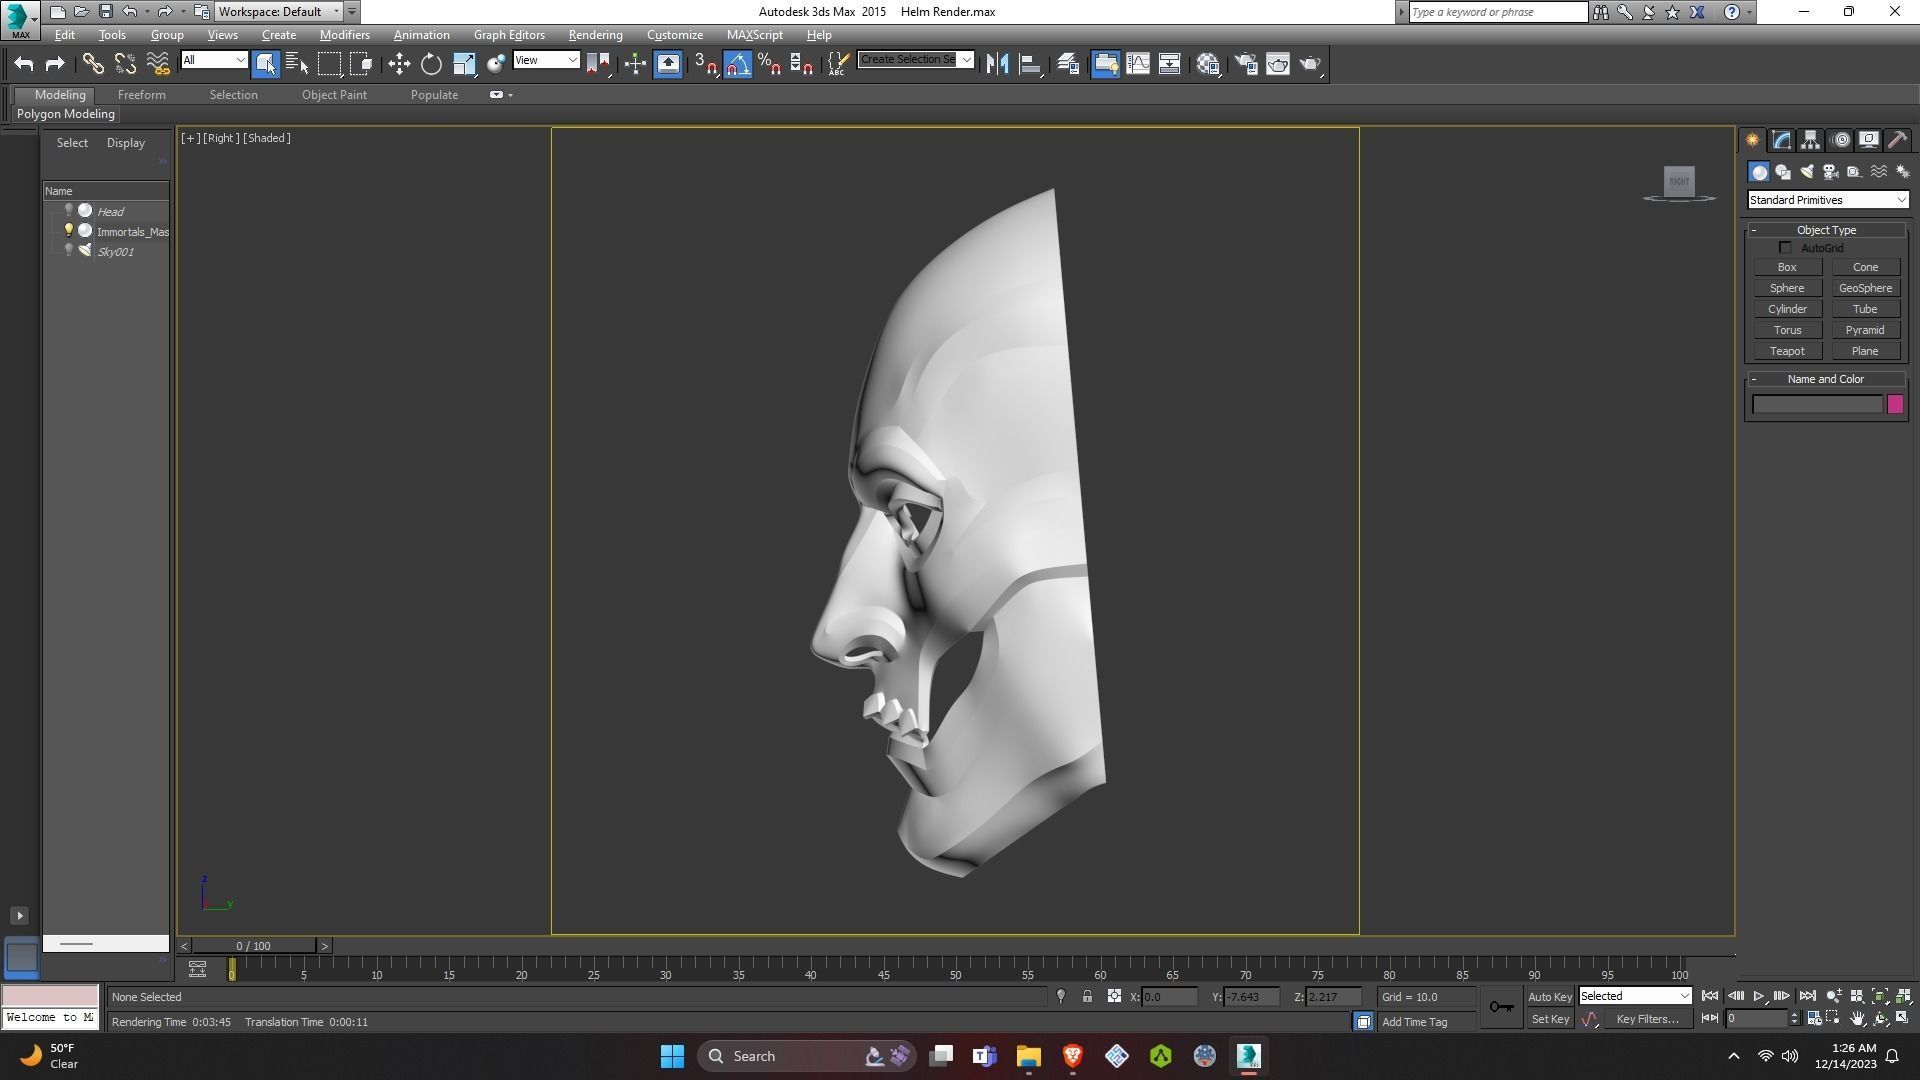Click the Play Animation button
1920x1080 pixels.
pyautogui.click(x=1759, y=996)
